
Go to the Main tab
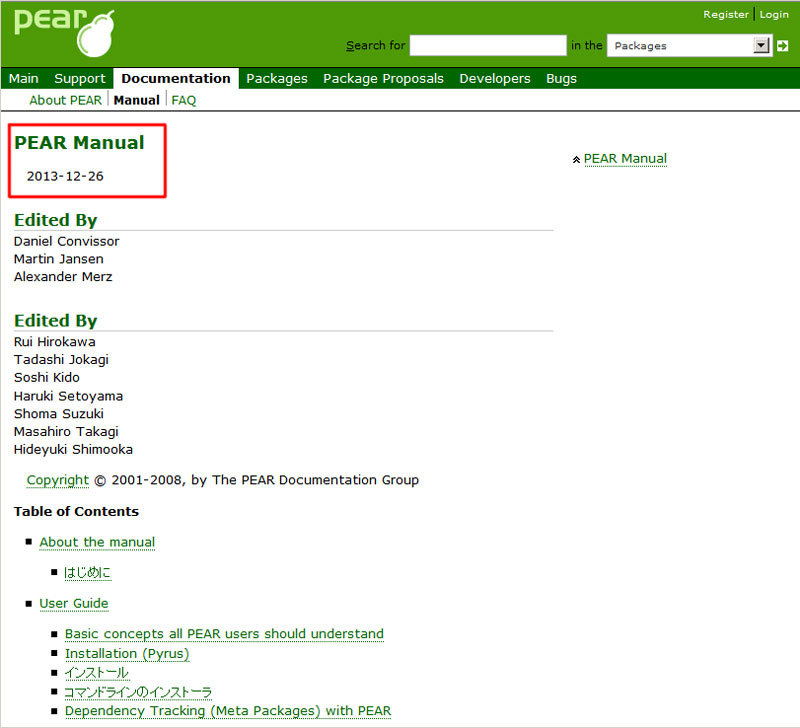23,79
